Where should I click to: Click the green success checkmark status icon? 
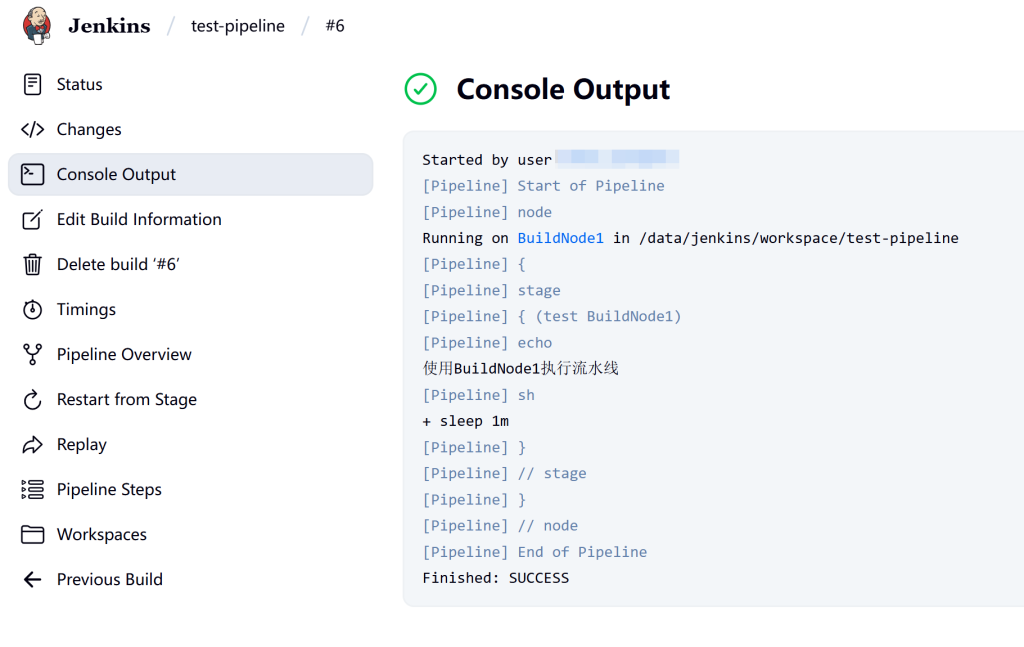point(420,89)
